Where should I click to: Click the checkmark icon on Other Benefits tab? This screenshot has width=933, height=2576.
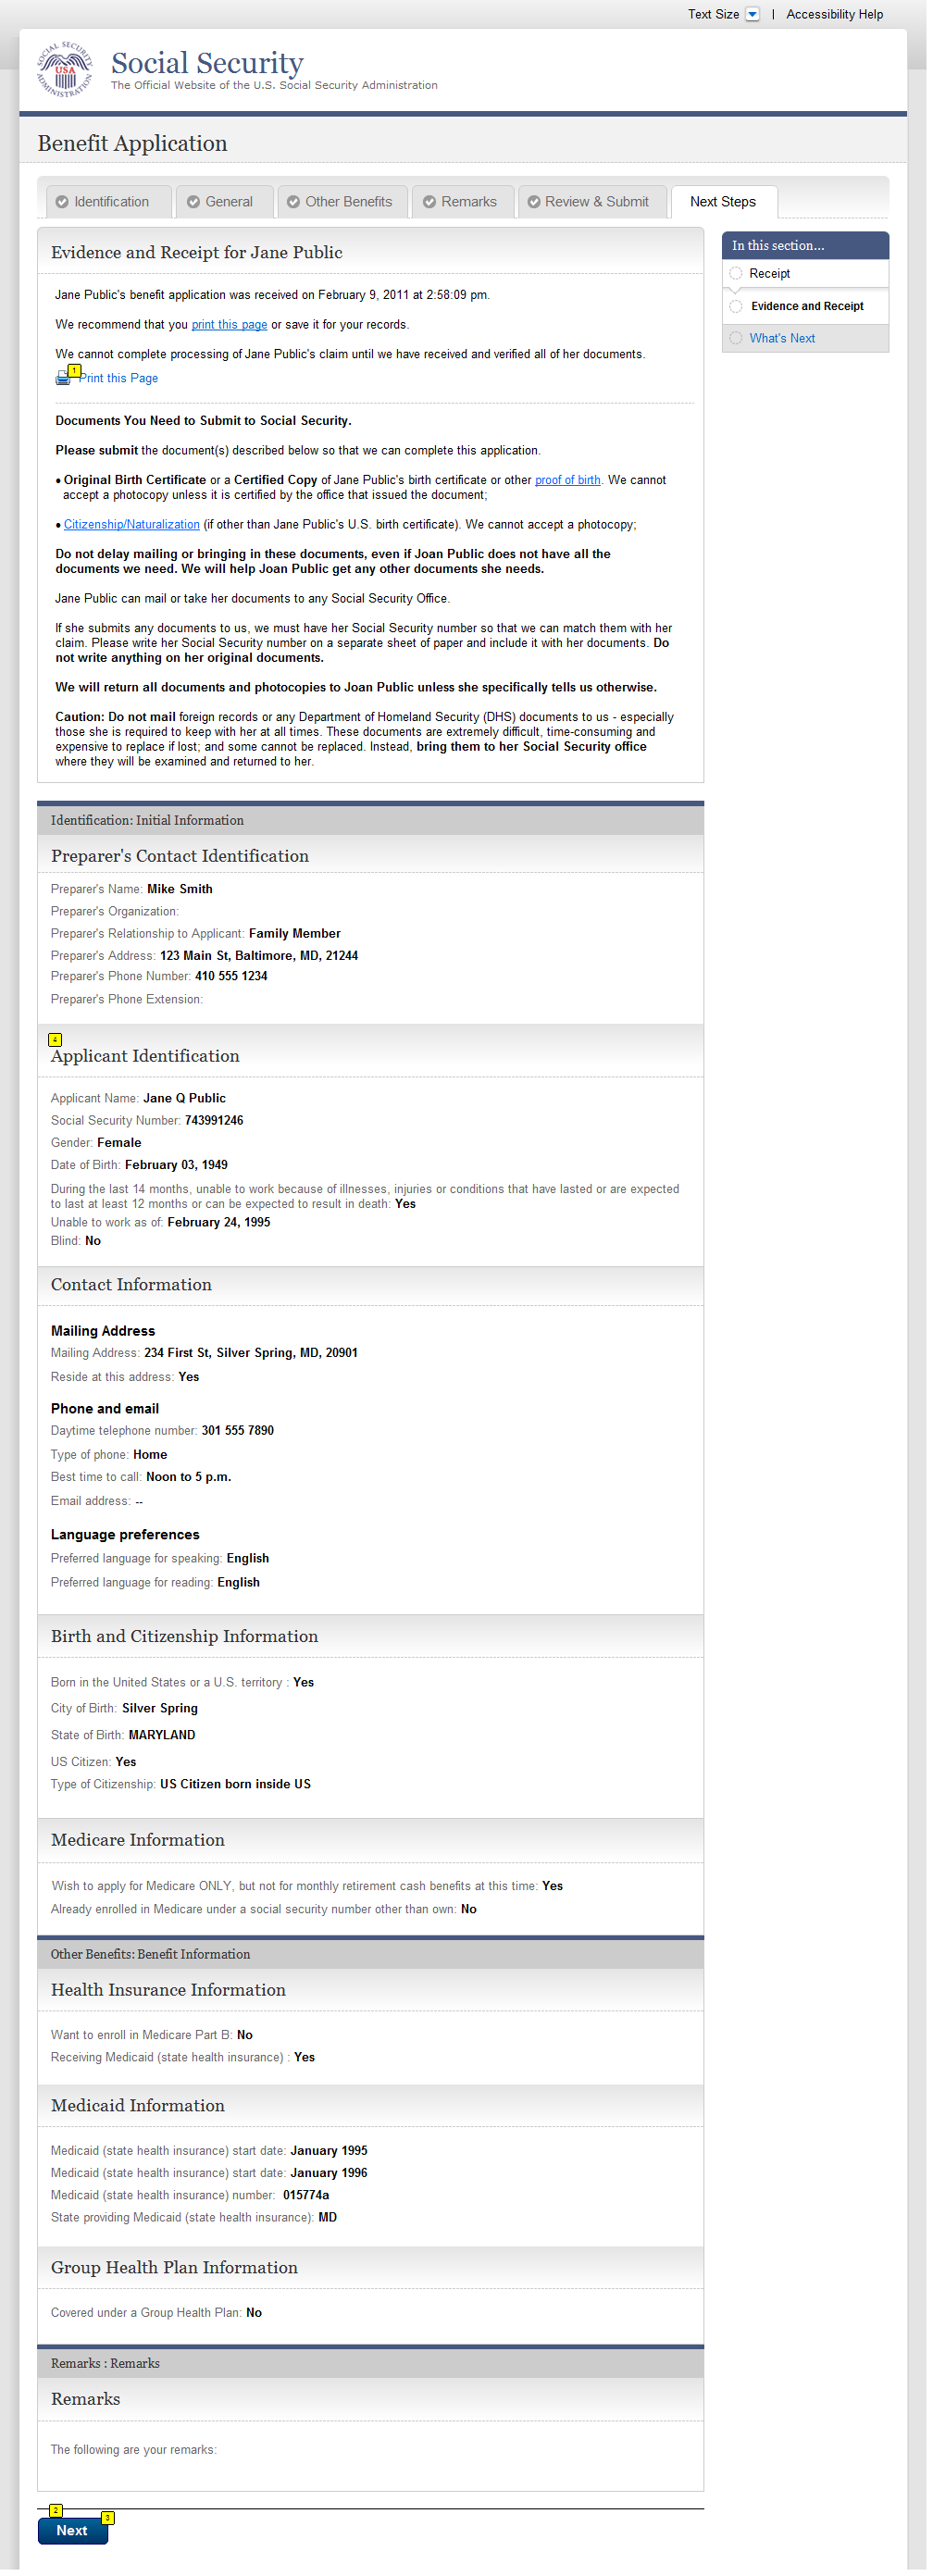click(x=293, y=202)
